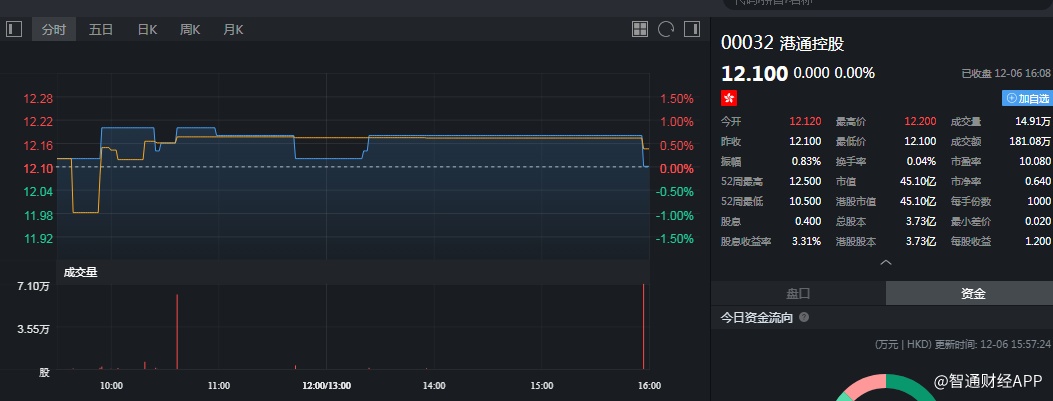Open the 周K chart view
Image resolution: width=1053 pixels, height=401 pixels.
coord(190,30)
